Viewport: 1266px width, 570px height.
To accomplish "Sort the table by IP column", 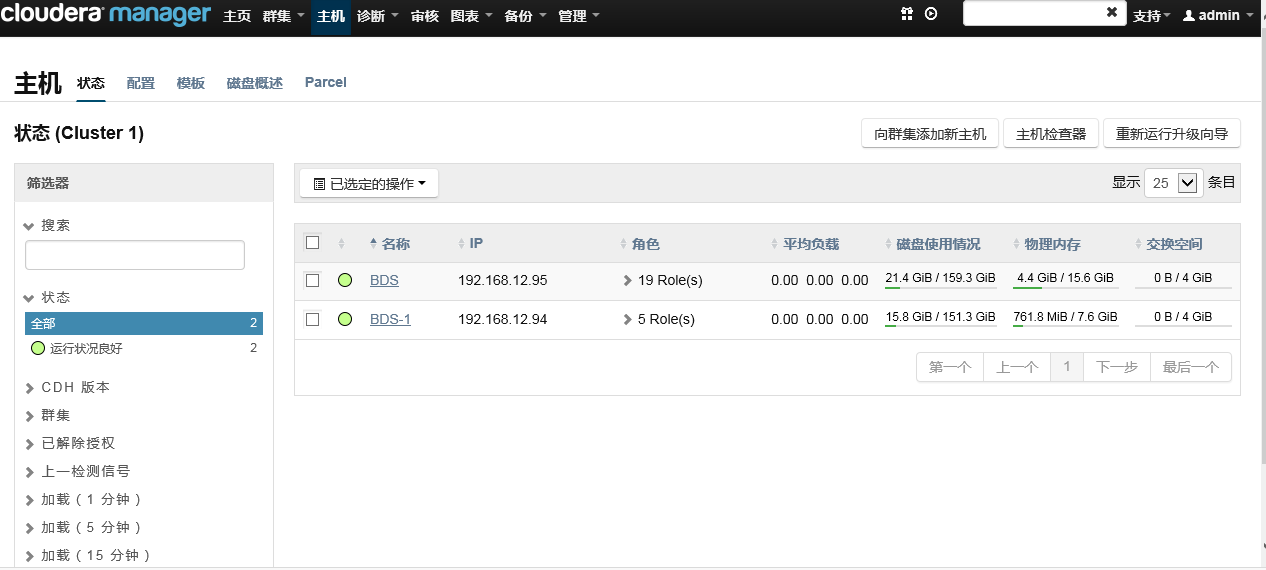I will pos(470,244).
